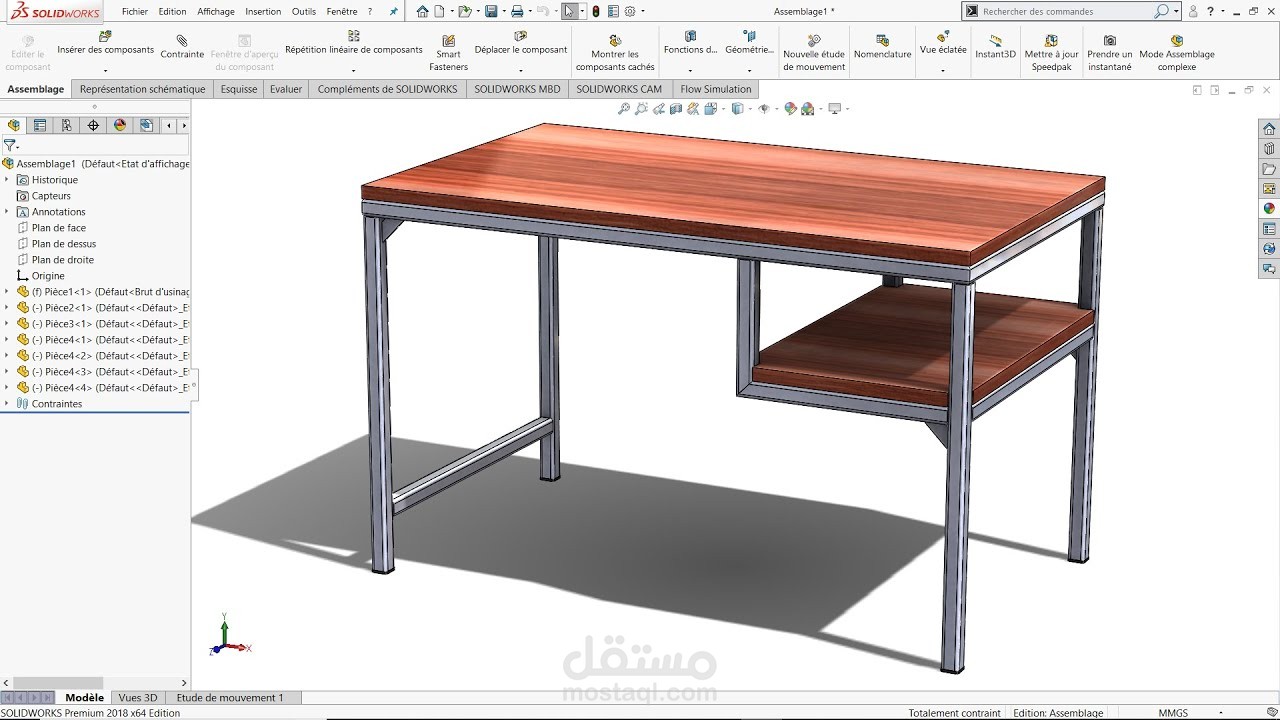Toggle the Instant3D tool
Viewport: 1280px width, 720px height.
(995, 47)
